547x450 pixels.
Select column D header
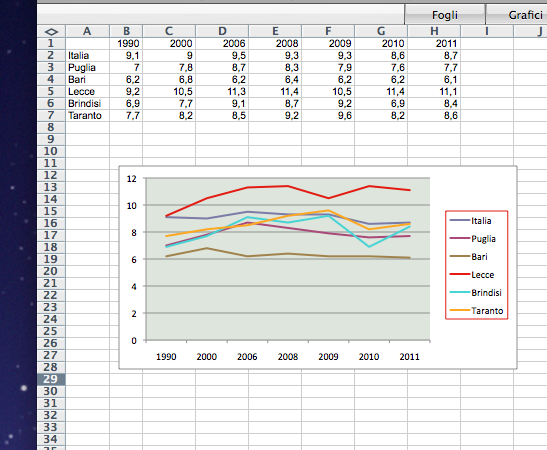coord(222,31)
